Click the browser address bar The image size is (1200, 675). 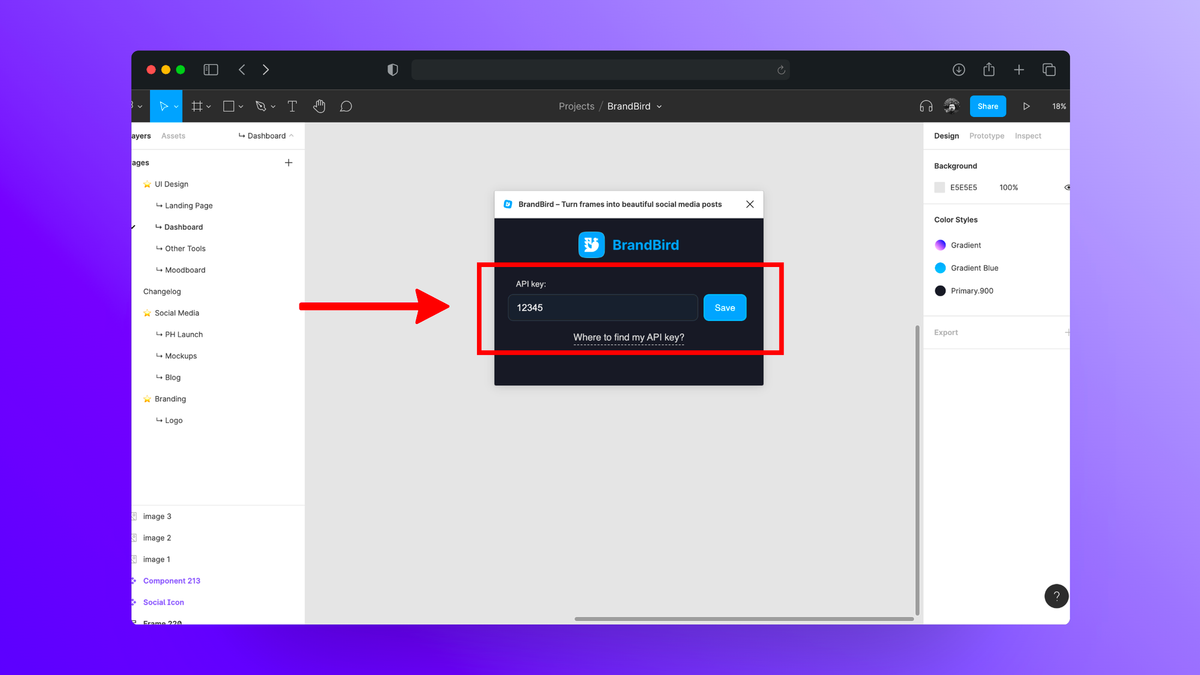[600, 70]
